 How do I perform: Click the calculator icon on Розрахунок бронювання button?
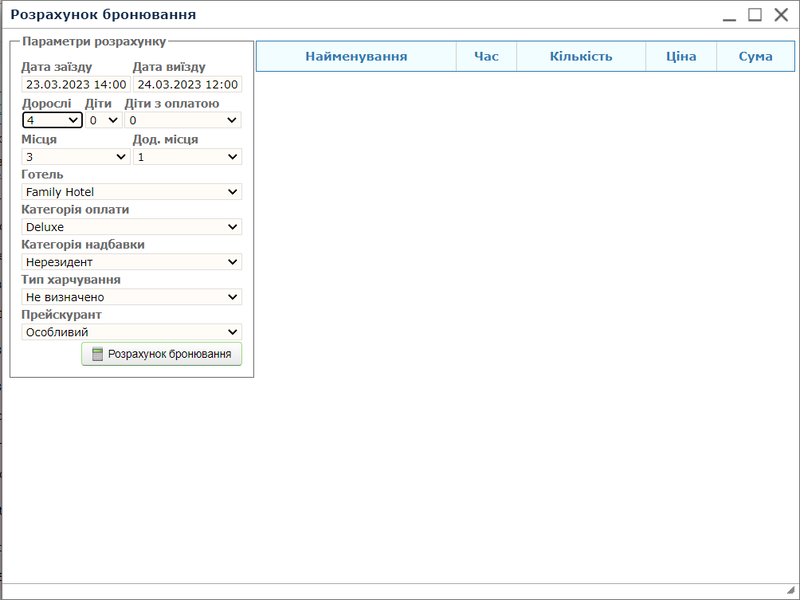point(97,354)
